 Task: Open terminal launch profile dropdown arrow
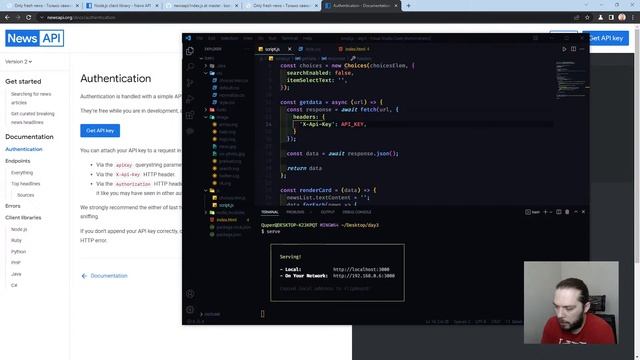pyautogui.click(x=551, y=212)
